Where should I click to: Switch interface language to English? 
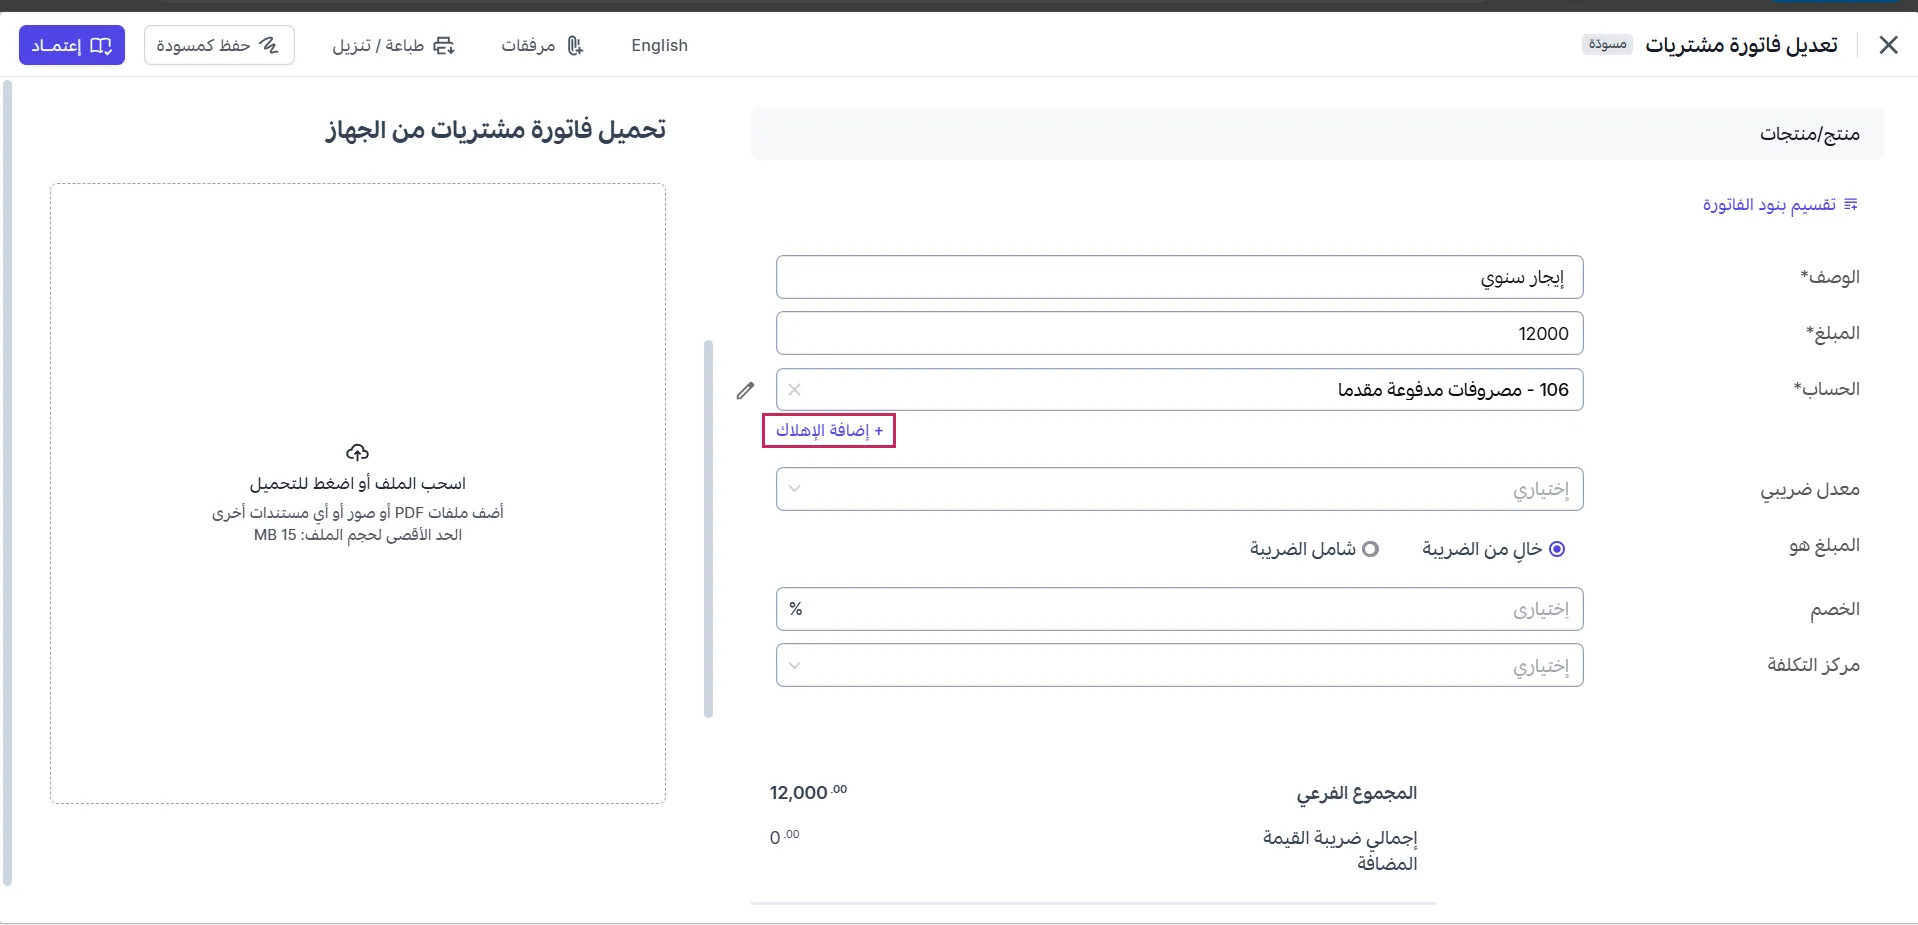(659, 45)
